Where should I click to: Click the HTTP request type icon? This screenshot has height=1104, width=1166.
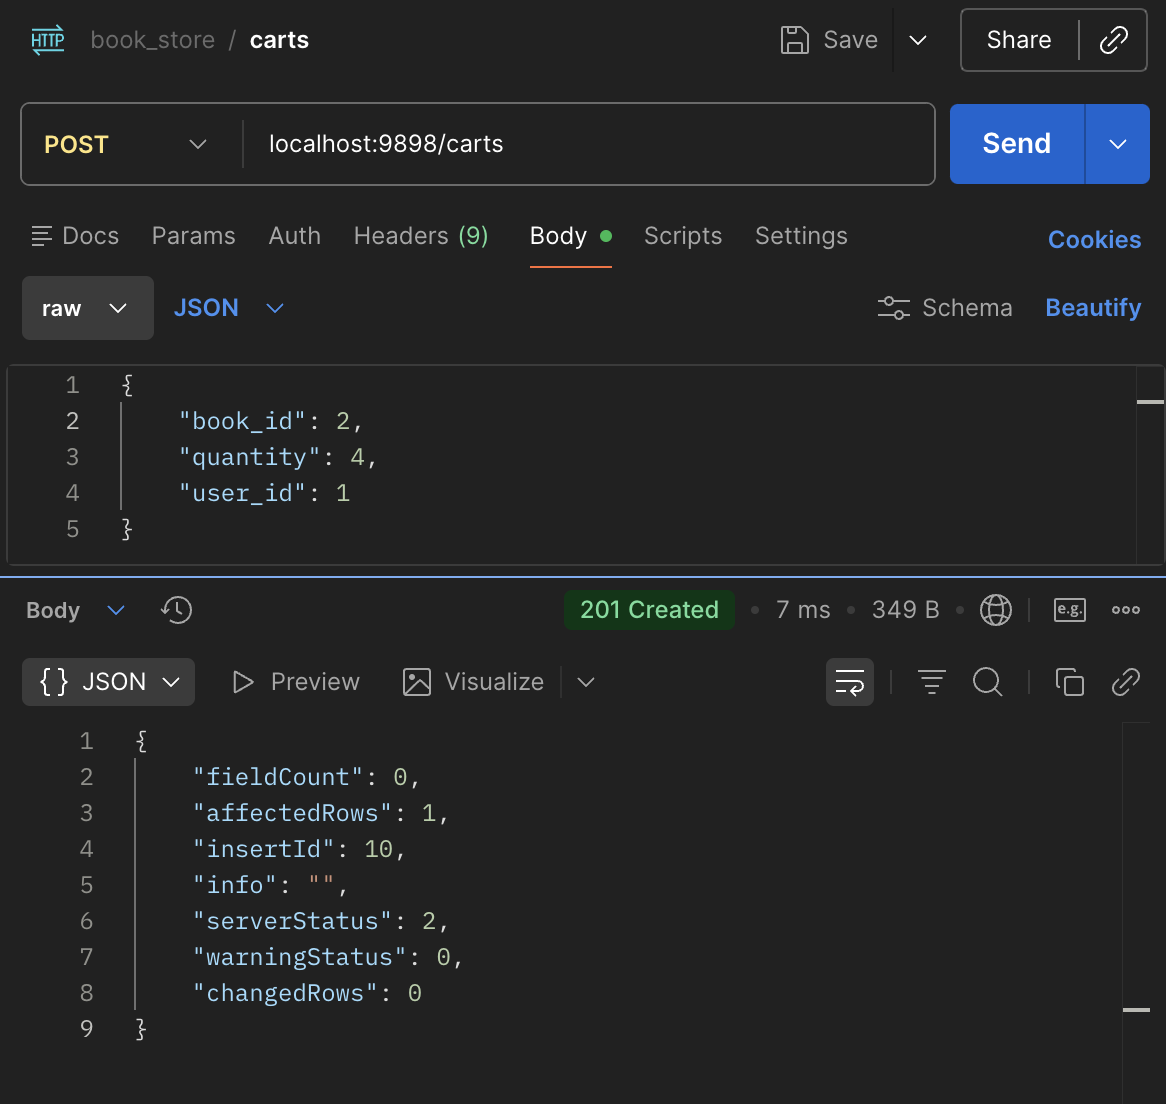point(48,39)
